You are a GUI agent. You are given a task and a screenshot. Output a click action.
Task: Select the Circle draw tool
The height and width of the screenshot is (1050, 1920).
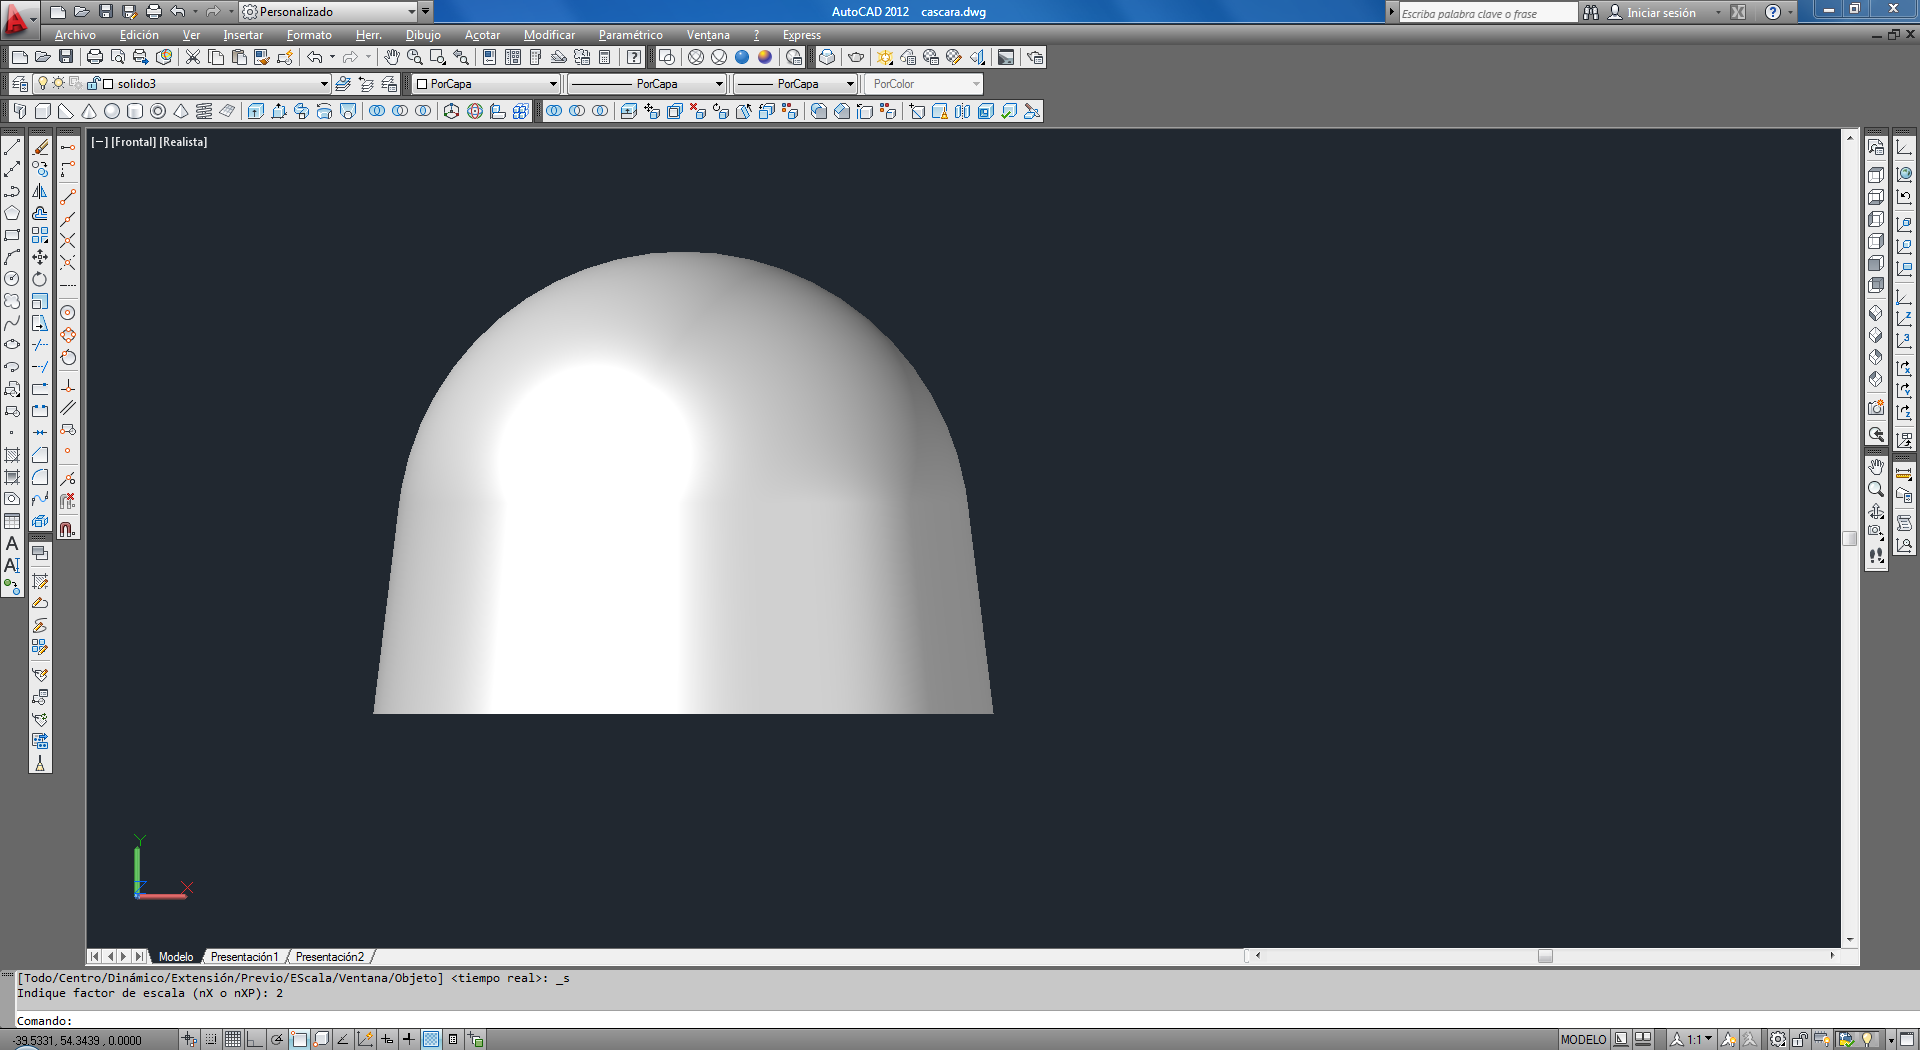coord(12,279)
